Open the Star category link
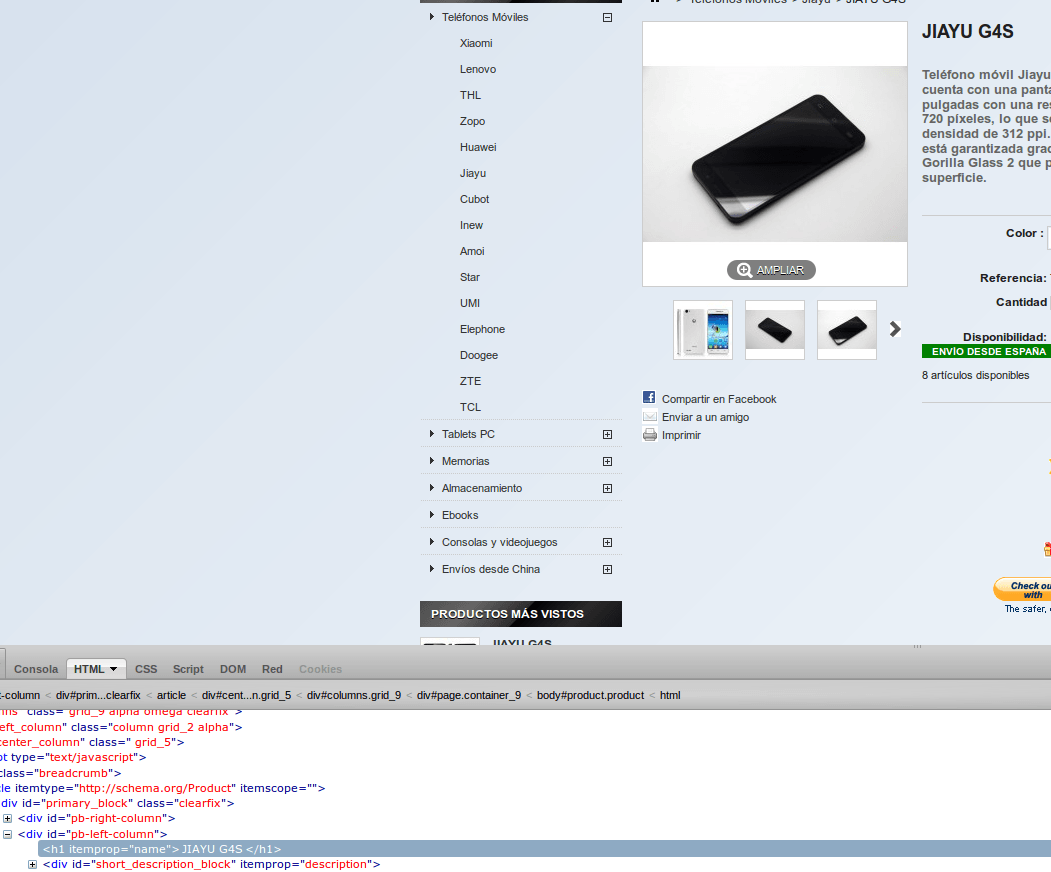1051x872 pixels. coord(470,277)
